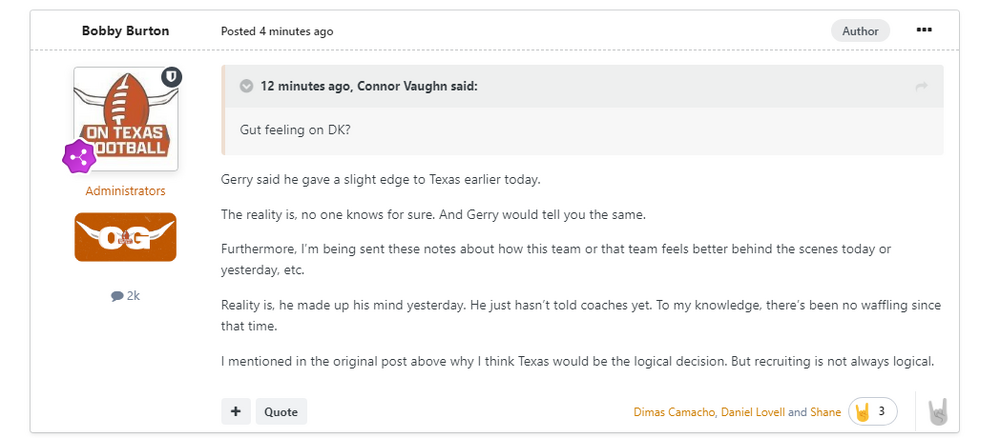Image resolution: width=1000 pixels, height=438 pixels.
Task: Click the 2k posts comment icon
Action: [x=118, y=296]
